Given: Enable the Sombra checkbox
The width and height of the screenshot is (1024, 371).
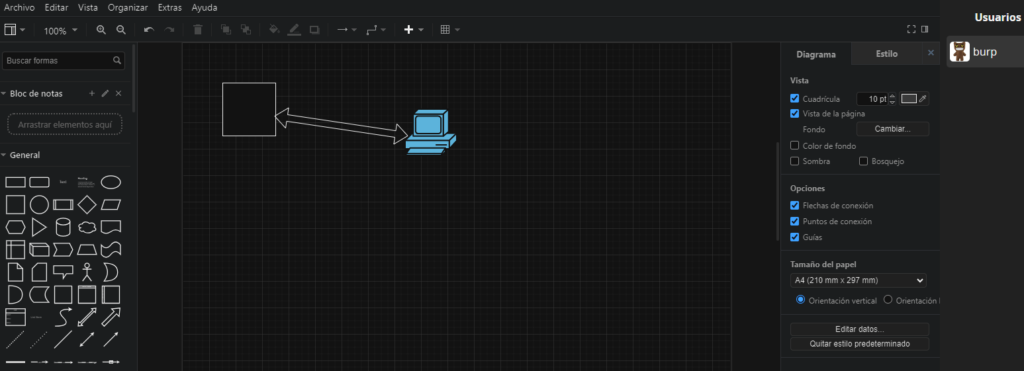Looking at the screenshot, I should coord(795,161).
